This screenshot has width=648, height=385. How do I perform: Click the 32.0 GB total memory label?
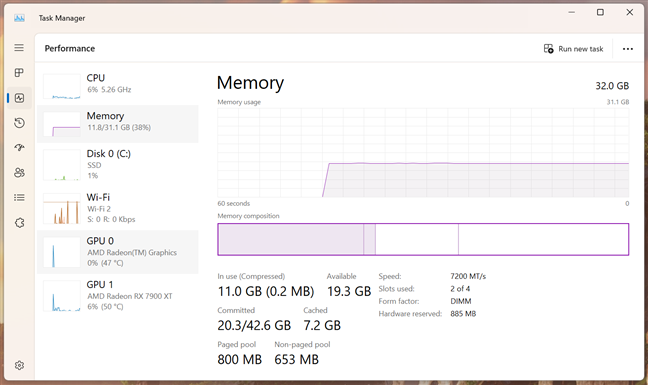[x=612, y=86]
